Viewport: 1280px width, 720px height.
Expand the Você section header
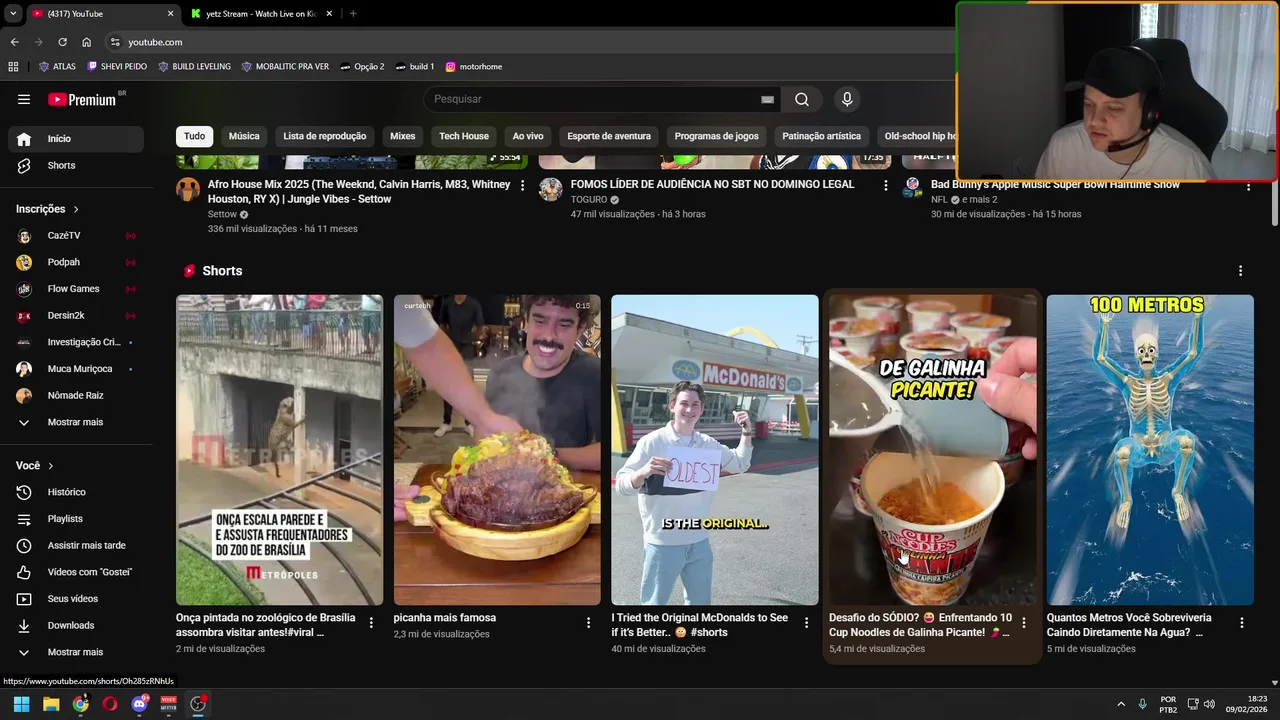pos(35,466)
